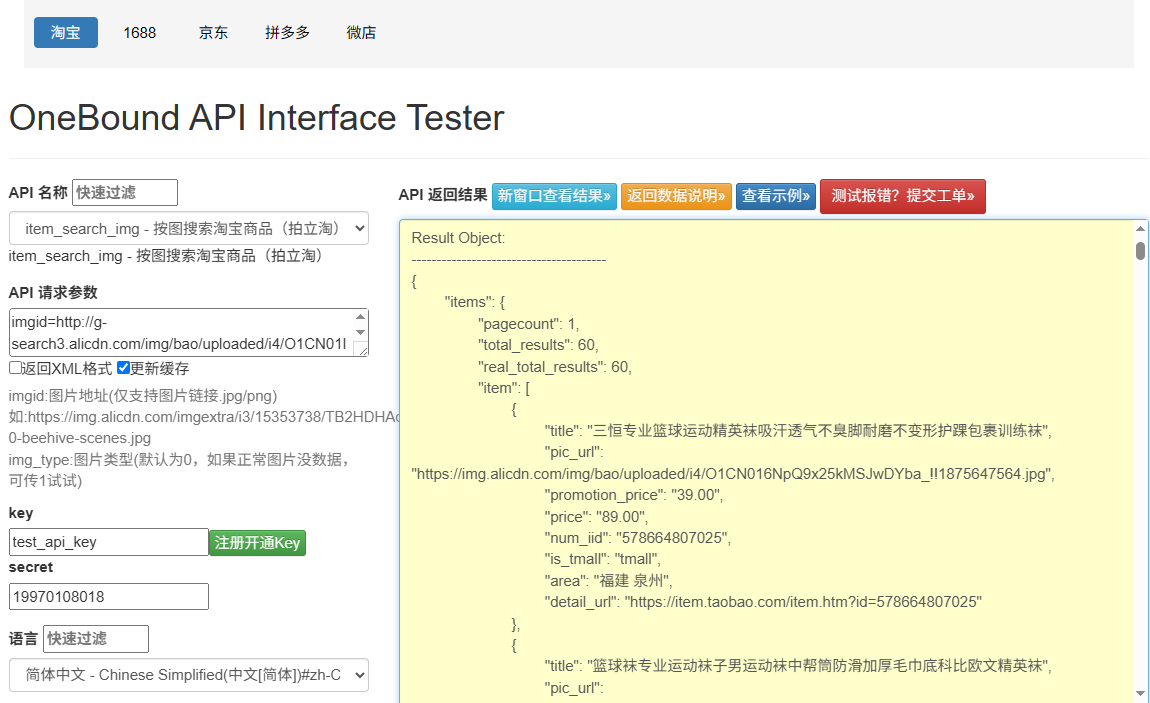Click the imgid request parameters textarea
The width and height of the screenshot is (1150, 703).
point(180,333)
